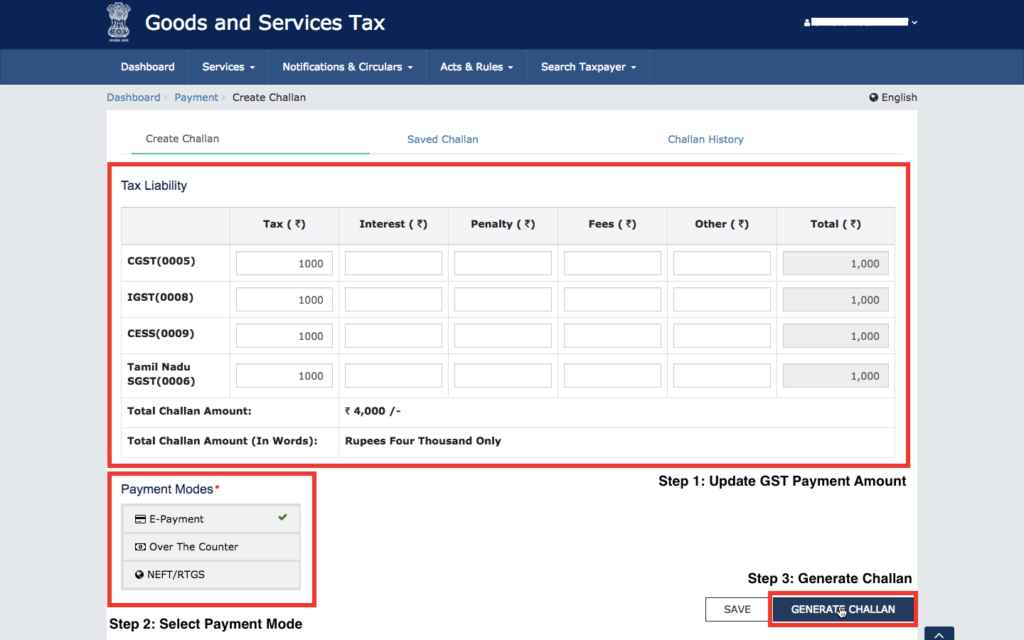The width and height of the screenshot is (1024, 640).
Task: Click the 'IGST(0008)' row label
Action: (x=161, y=297)
